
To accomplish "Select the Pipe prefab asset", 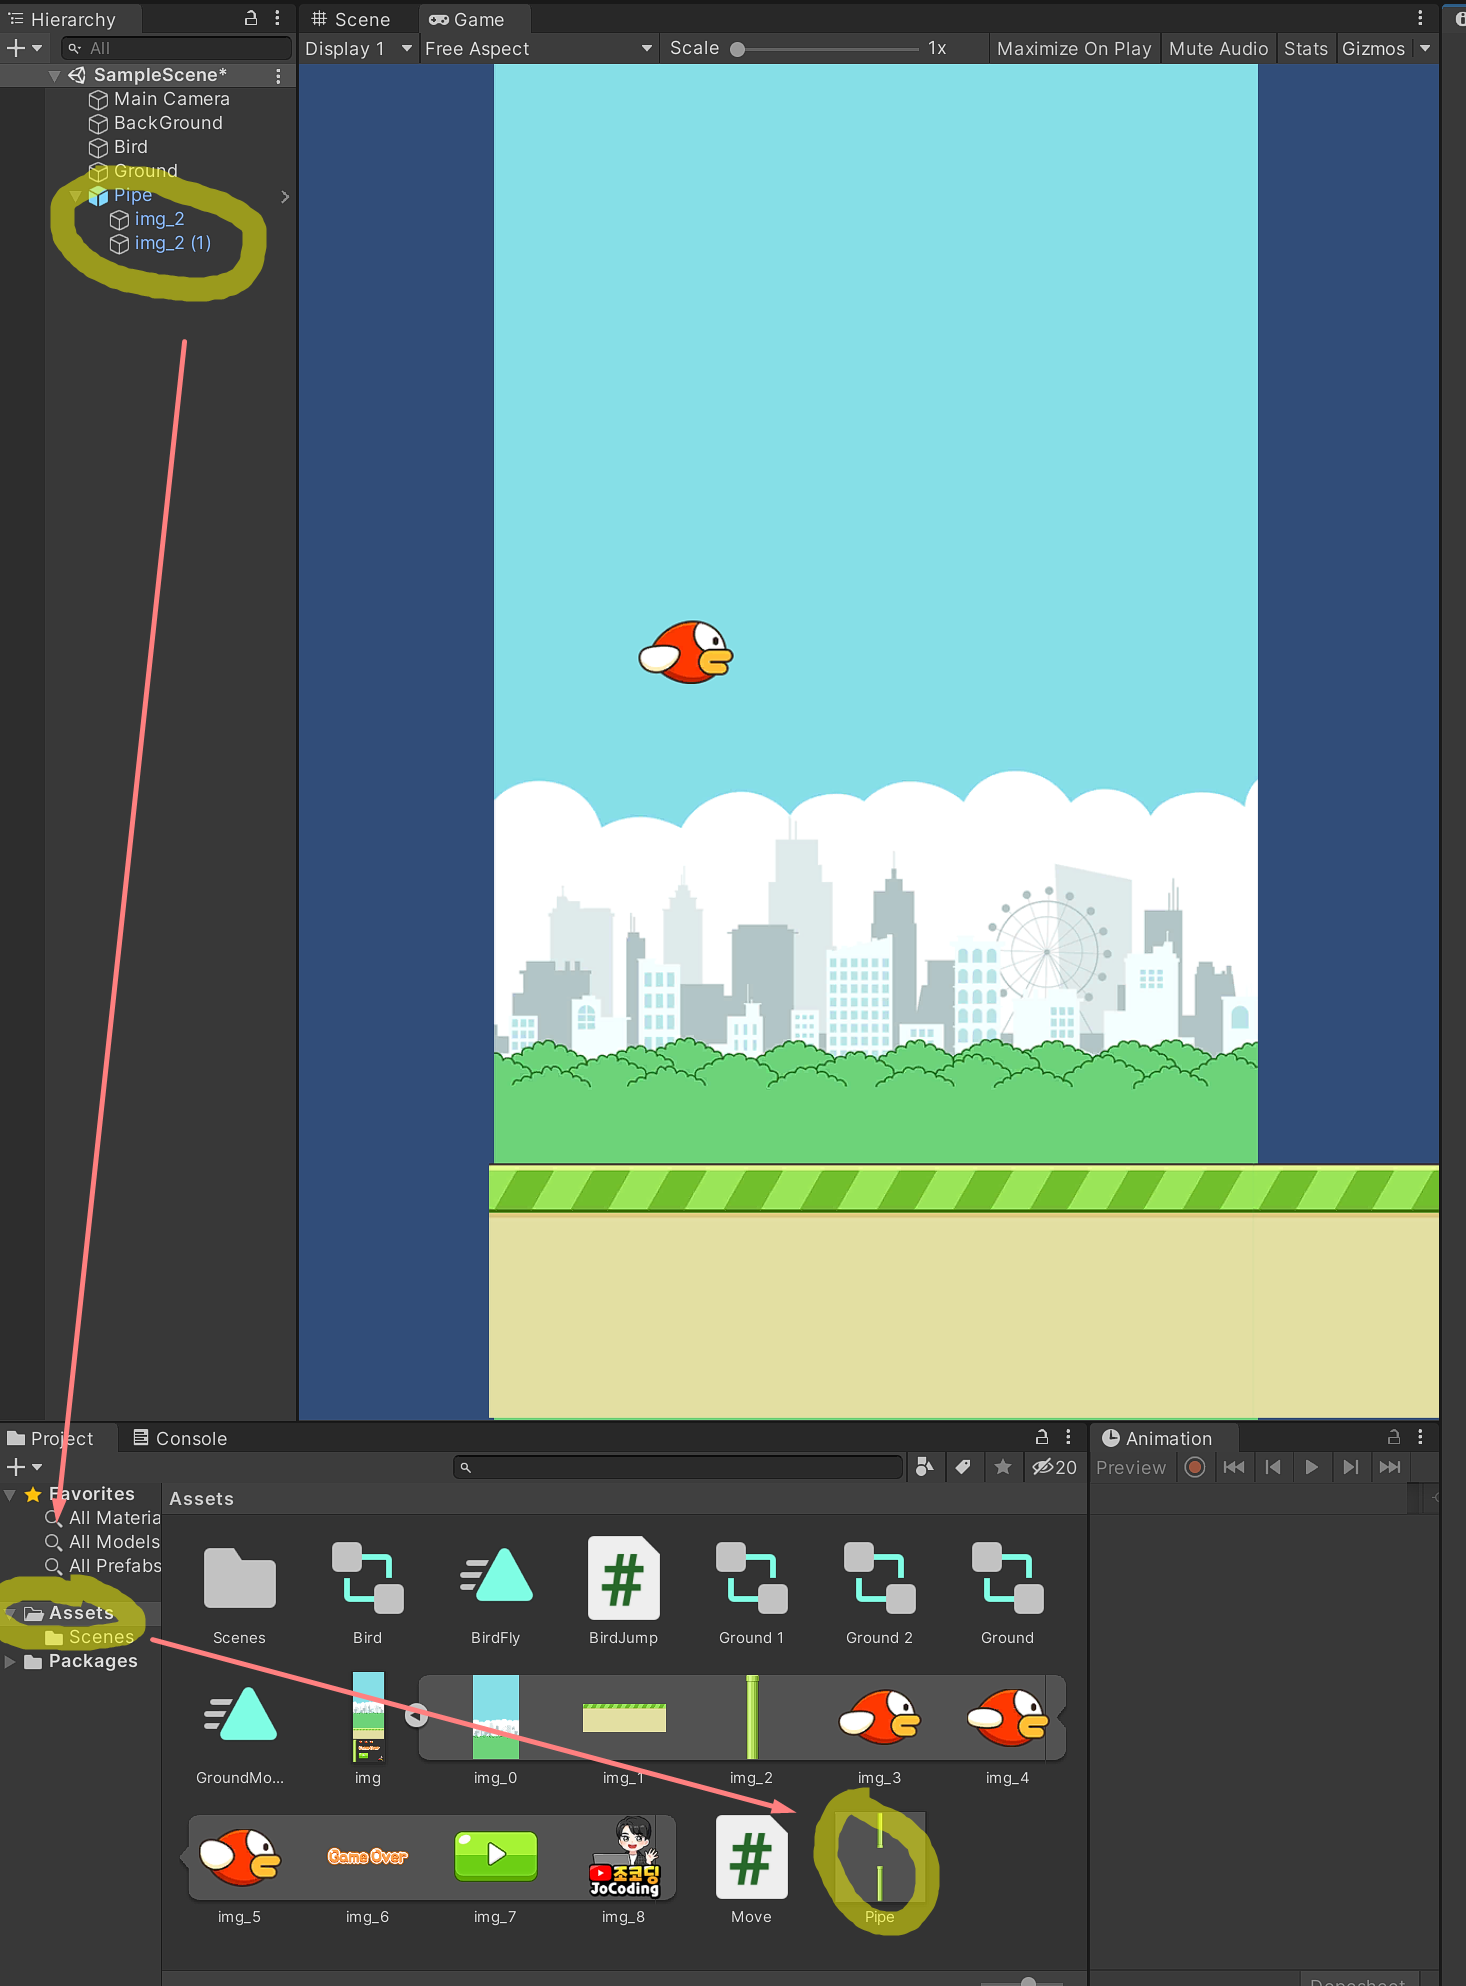I will click(x=879, y=1859).
